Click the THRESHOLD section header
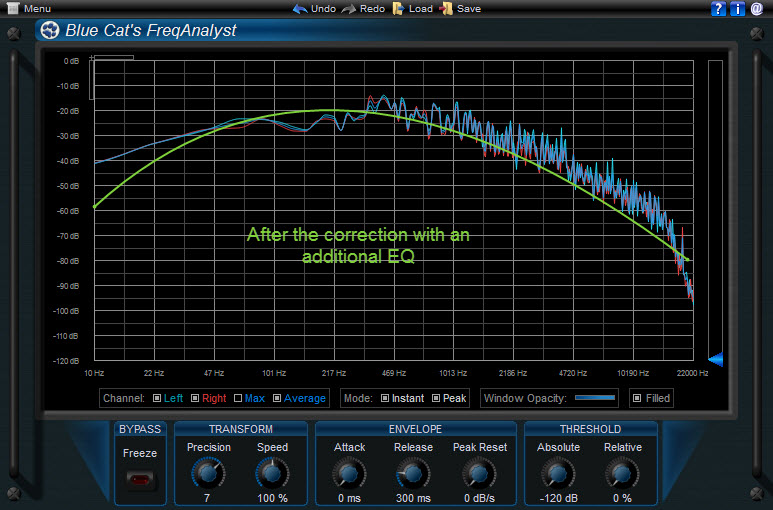Viewport: 773px width, 510px height. tap(590, 429)
